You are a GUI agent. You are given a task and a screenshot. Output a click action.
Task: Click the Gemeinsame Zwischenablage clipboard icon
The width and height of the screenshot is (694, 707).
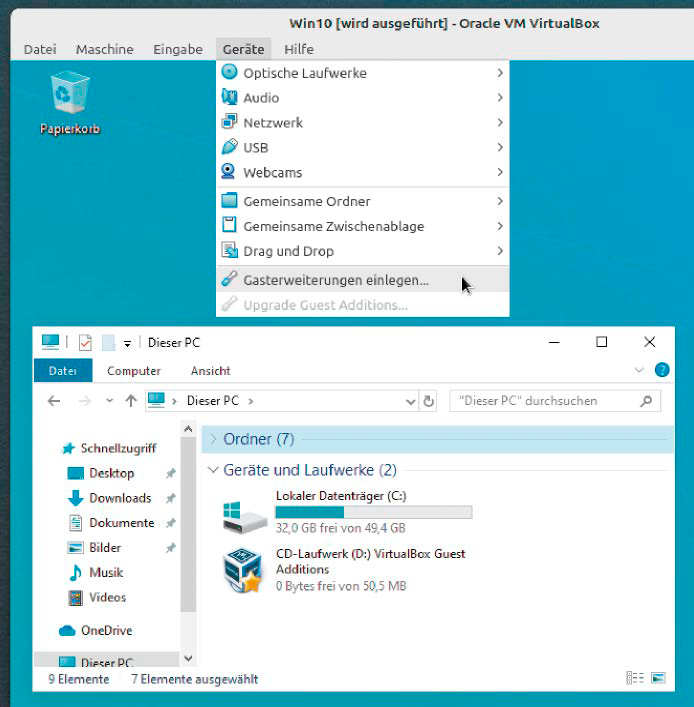click(229, 225)
